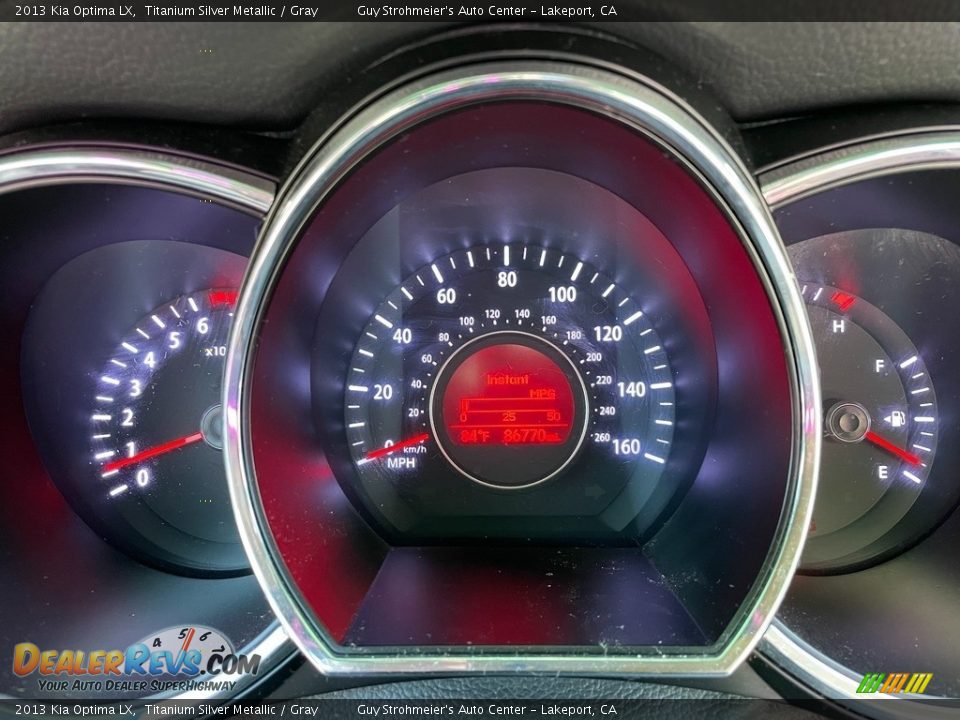Image resolution: width=960 pixels, height=720 pixels.
Task: Click the tachometer number 3
Action: pos(135,388)
